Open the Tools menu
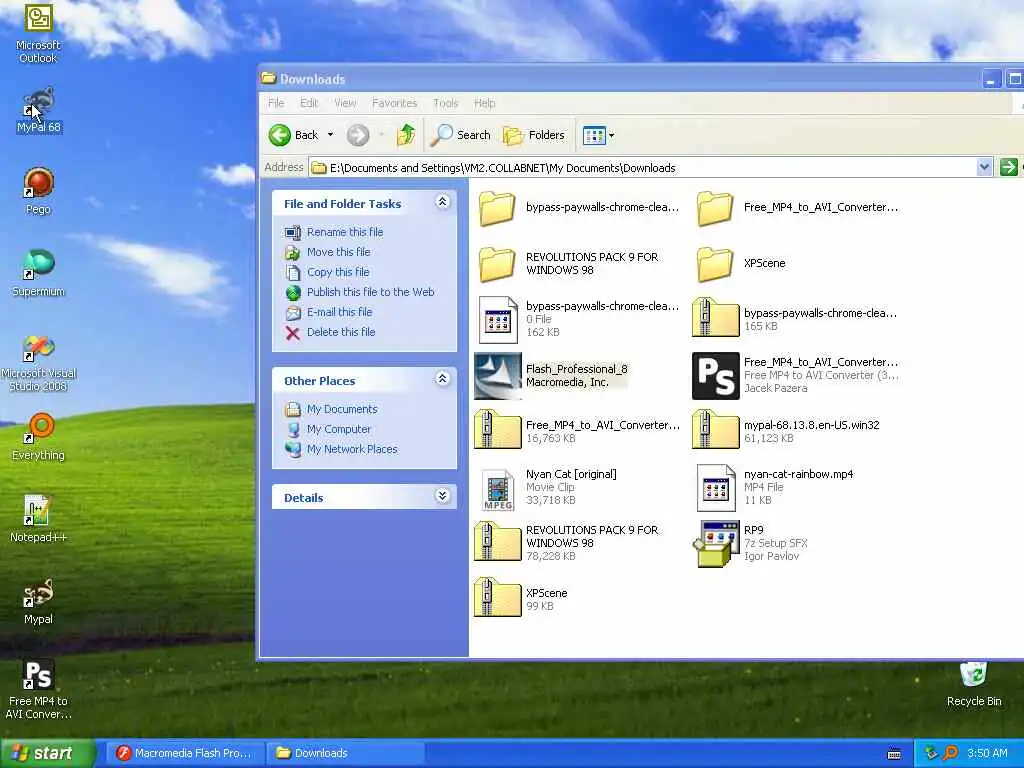 coord(445,103)
